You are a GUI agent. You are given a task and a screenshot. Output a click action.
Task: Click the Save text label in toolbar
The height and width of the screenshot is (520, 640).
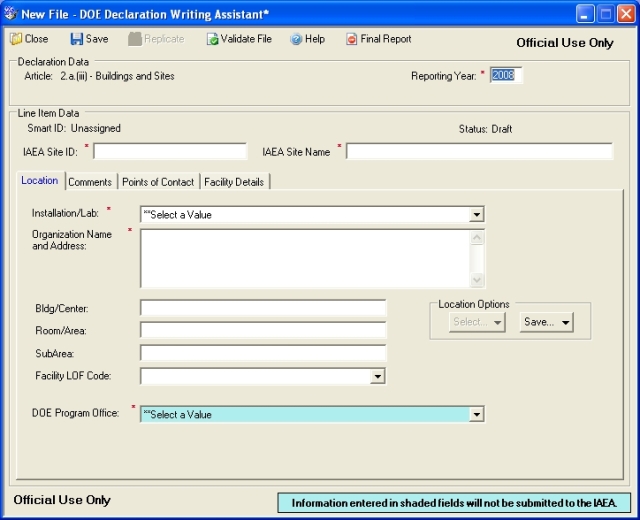pos(97,39)
